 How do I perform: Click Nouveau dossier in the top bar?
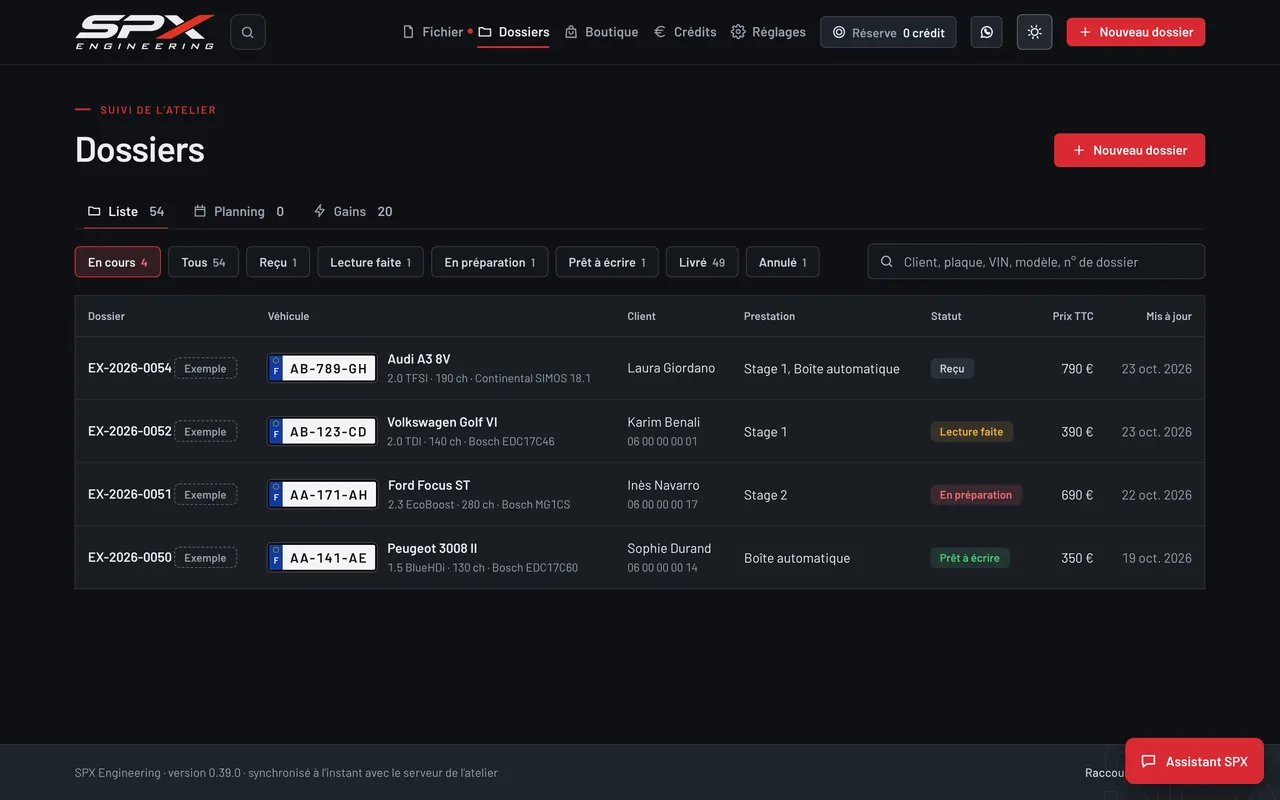coord(1135,32)
